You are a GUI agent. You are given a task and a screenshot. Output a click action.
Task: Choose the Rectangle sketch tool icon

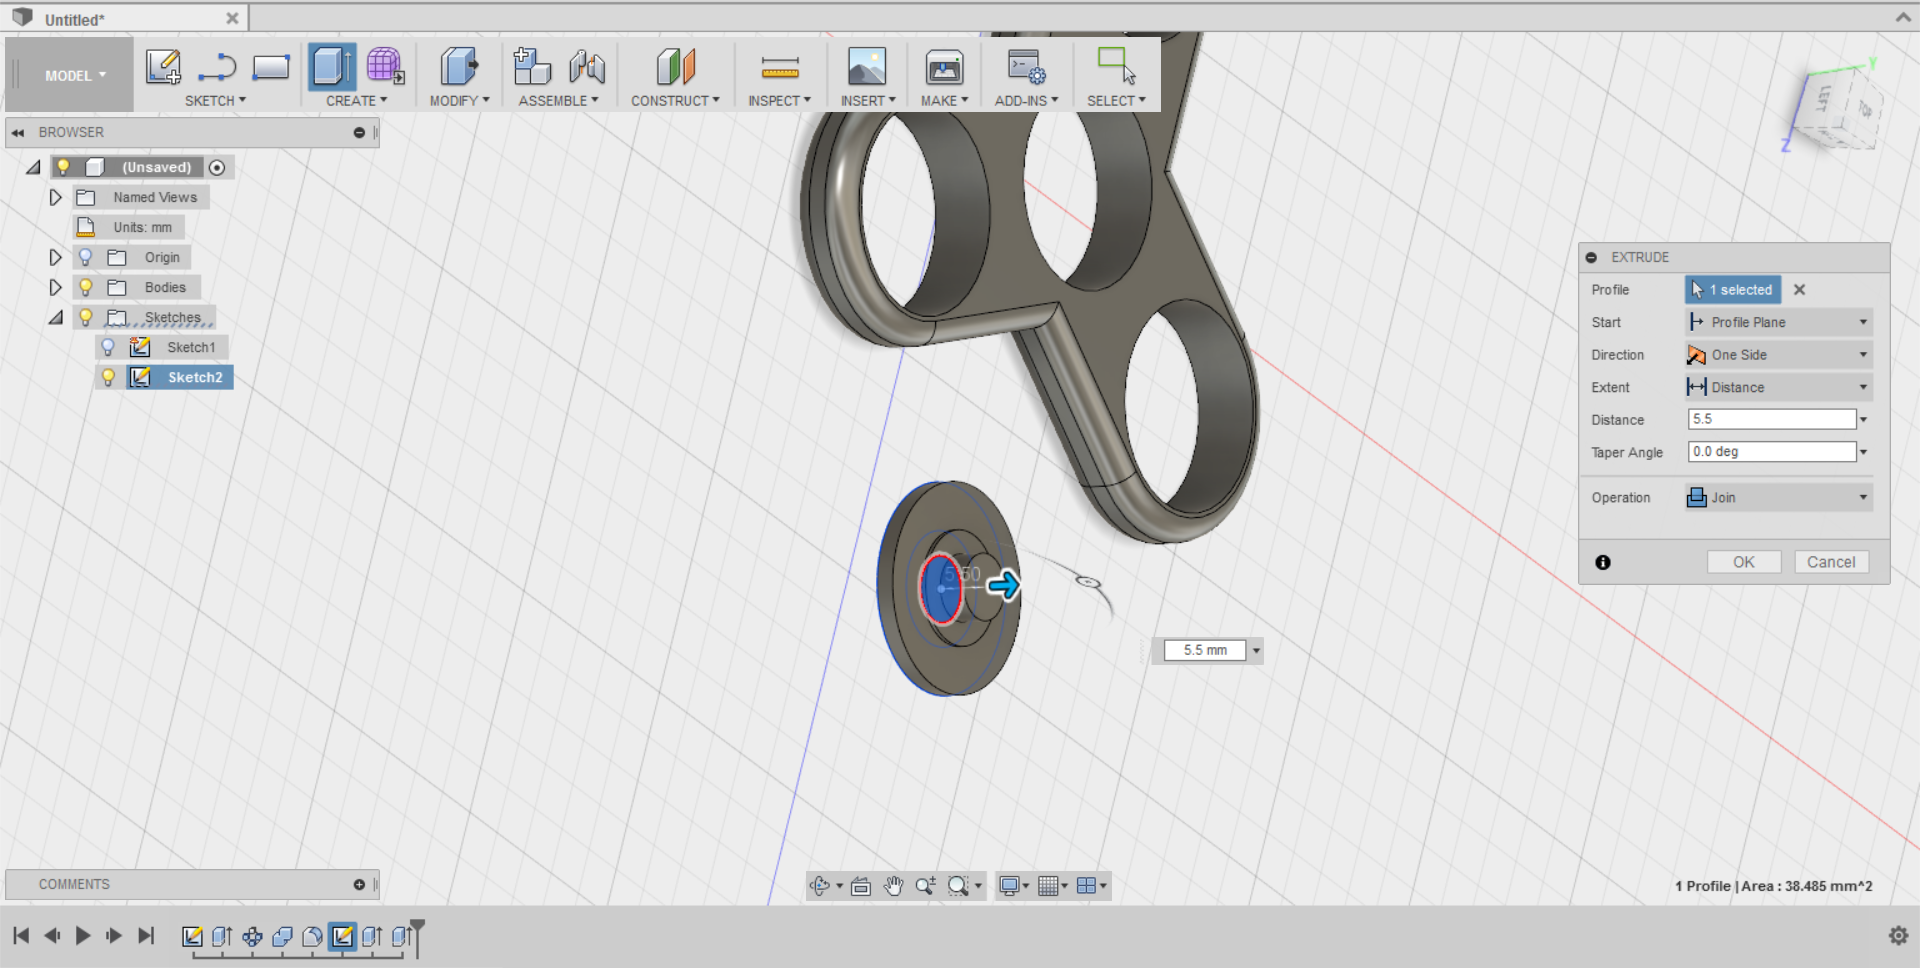click(271, 67)
